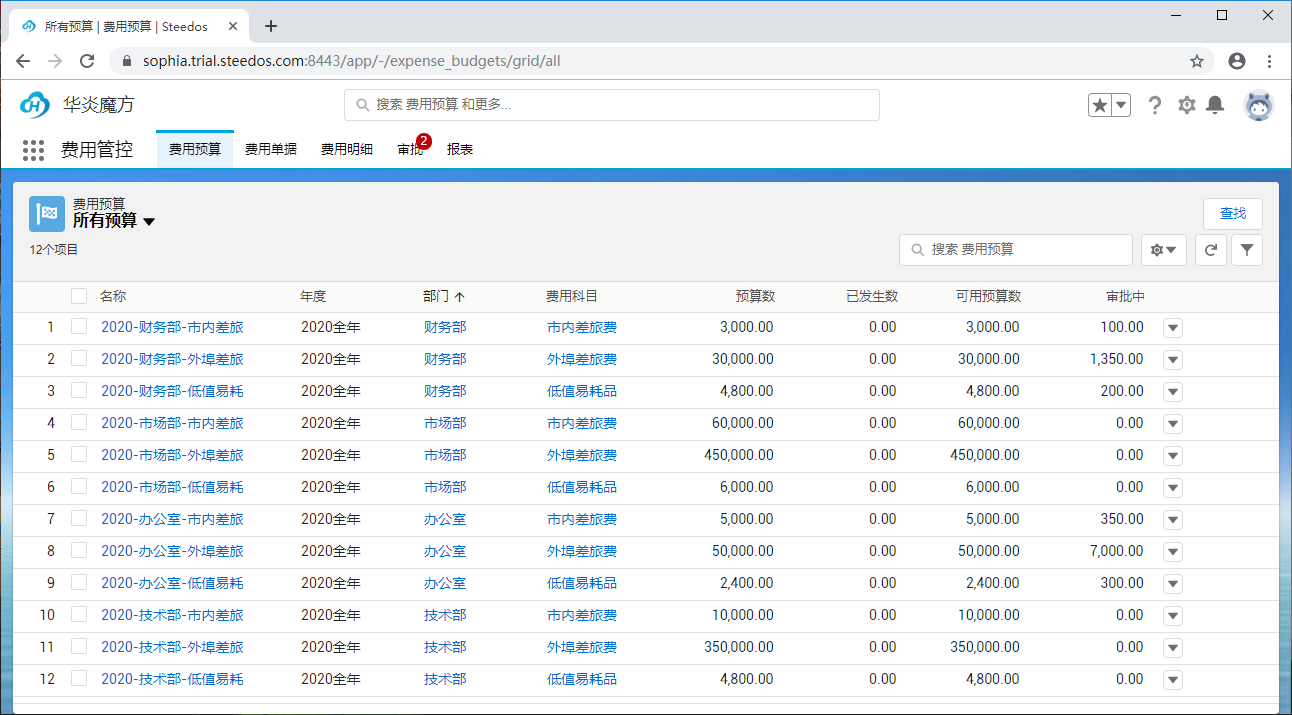This screenshot has height=715, width=1292.
Task: Click into the 搜索费用预算 search field
Action: pyautogui.click(x=1015, y=250)
